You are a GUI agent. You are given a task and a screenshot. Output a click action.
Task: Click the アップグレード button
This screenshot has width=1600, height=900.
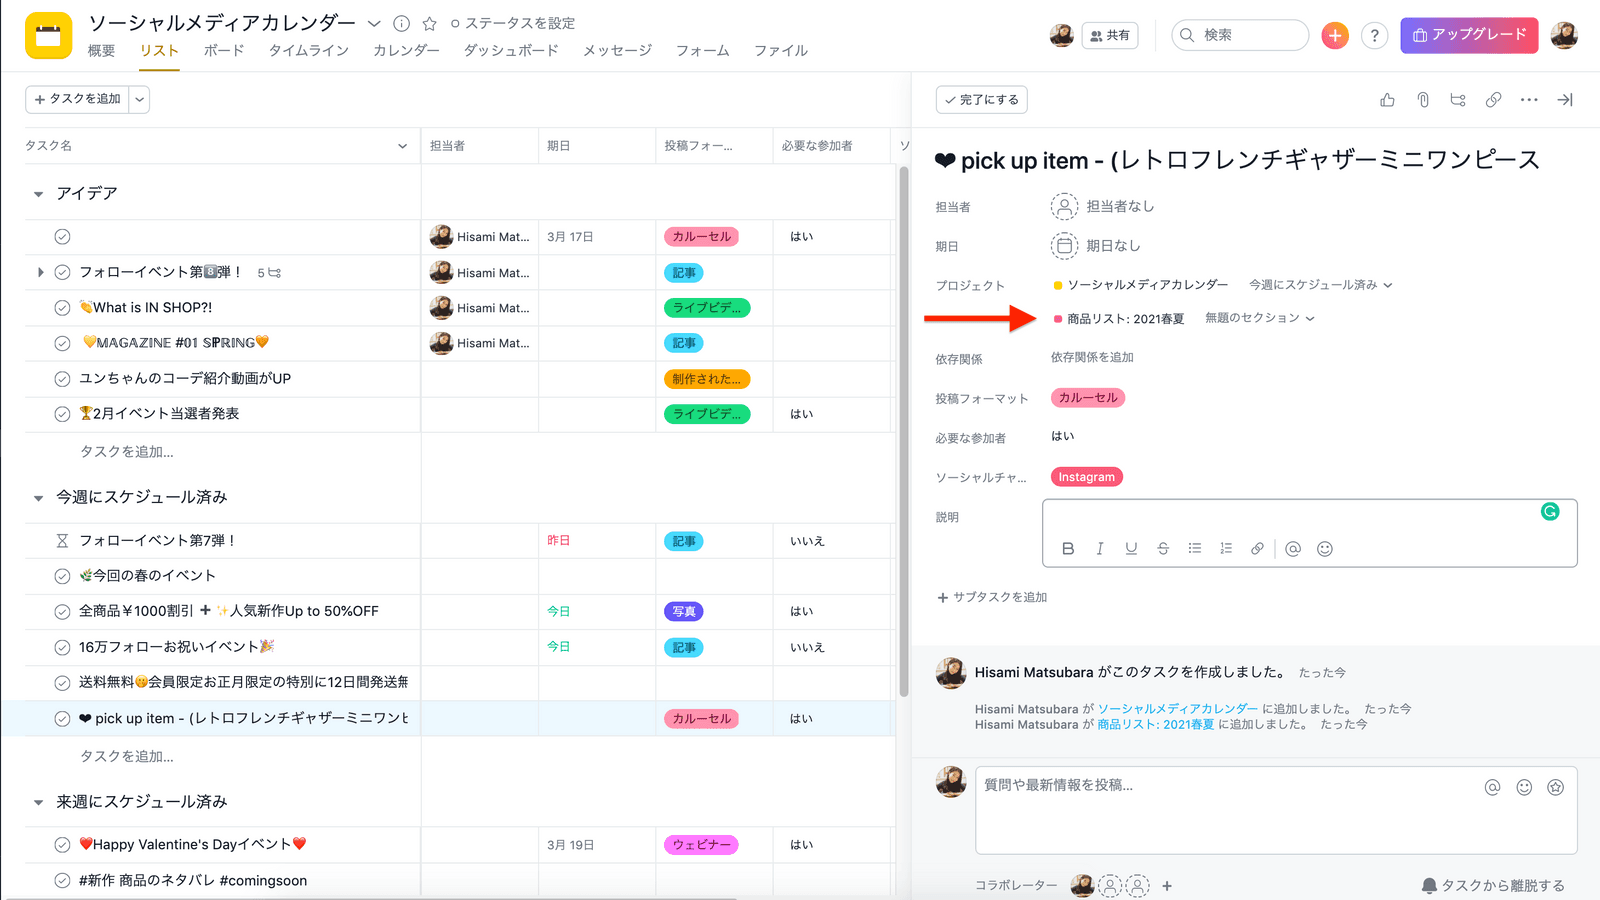(x=1468, y=35)
